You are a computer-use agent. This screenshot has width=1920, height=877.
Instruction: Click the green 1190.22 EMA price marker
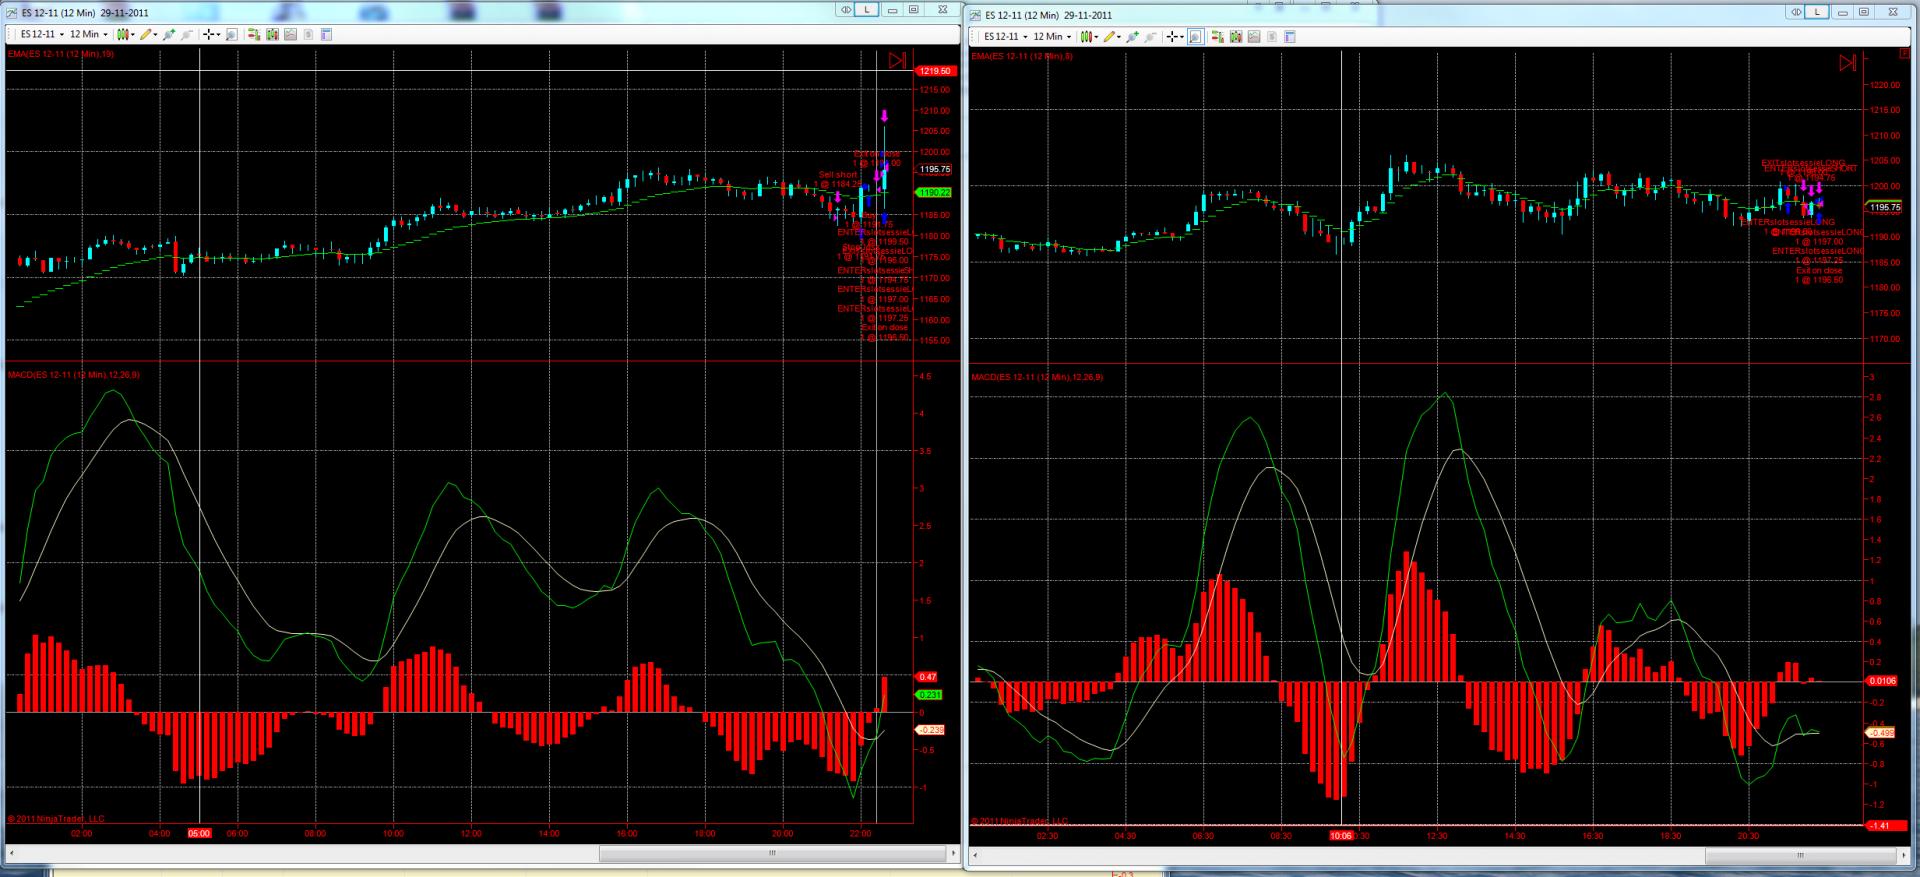click(x=934, y=192)
